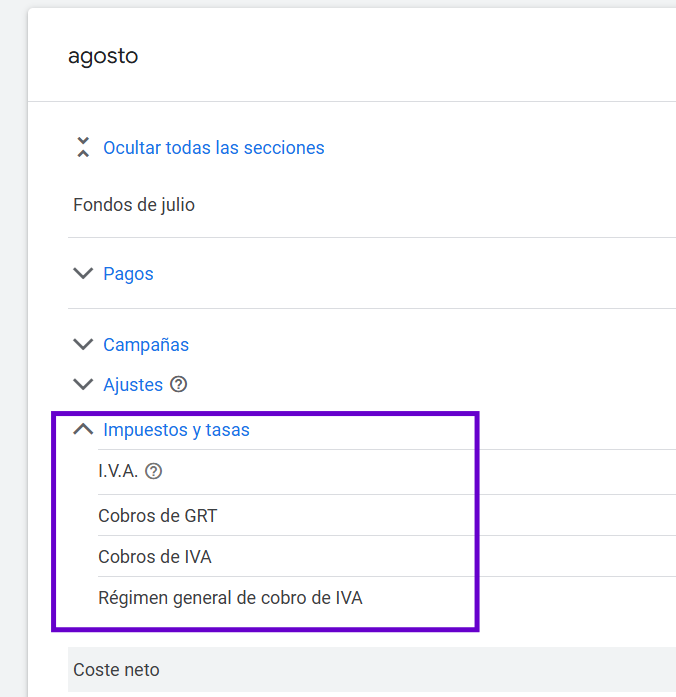The height and width of the screenshot is (697, 676).
Task: Click the Ocultar todas las secciones link
Action: coord(213,148)
